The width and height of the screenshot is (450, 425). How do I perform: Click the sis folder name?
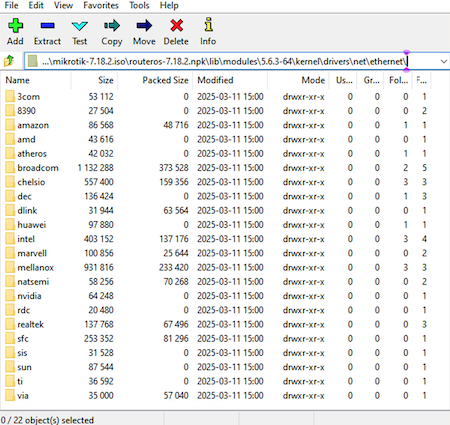(x=22, y=353)
